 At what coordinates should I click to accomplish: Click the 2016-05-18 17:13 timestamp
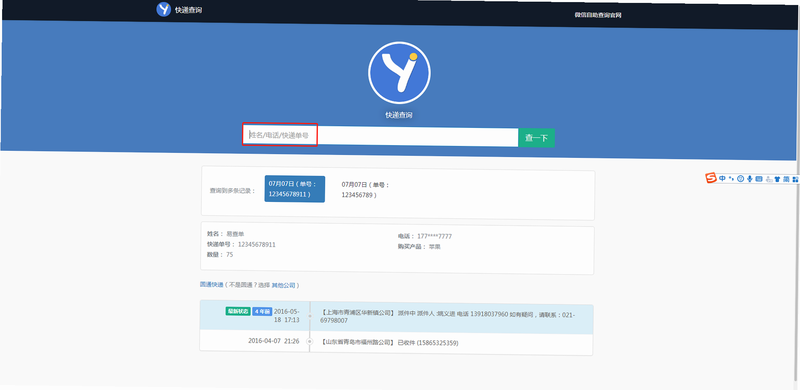tap(287, 315)
